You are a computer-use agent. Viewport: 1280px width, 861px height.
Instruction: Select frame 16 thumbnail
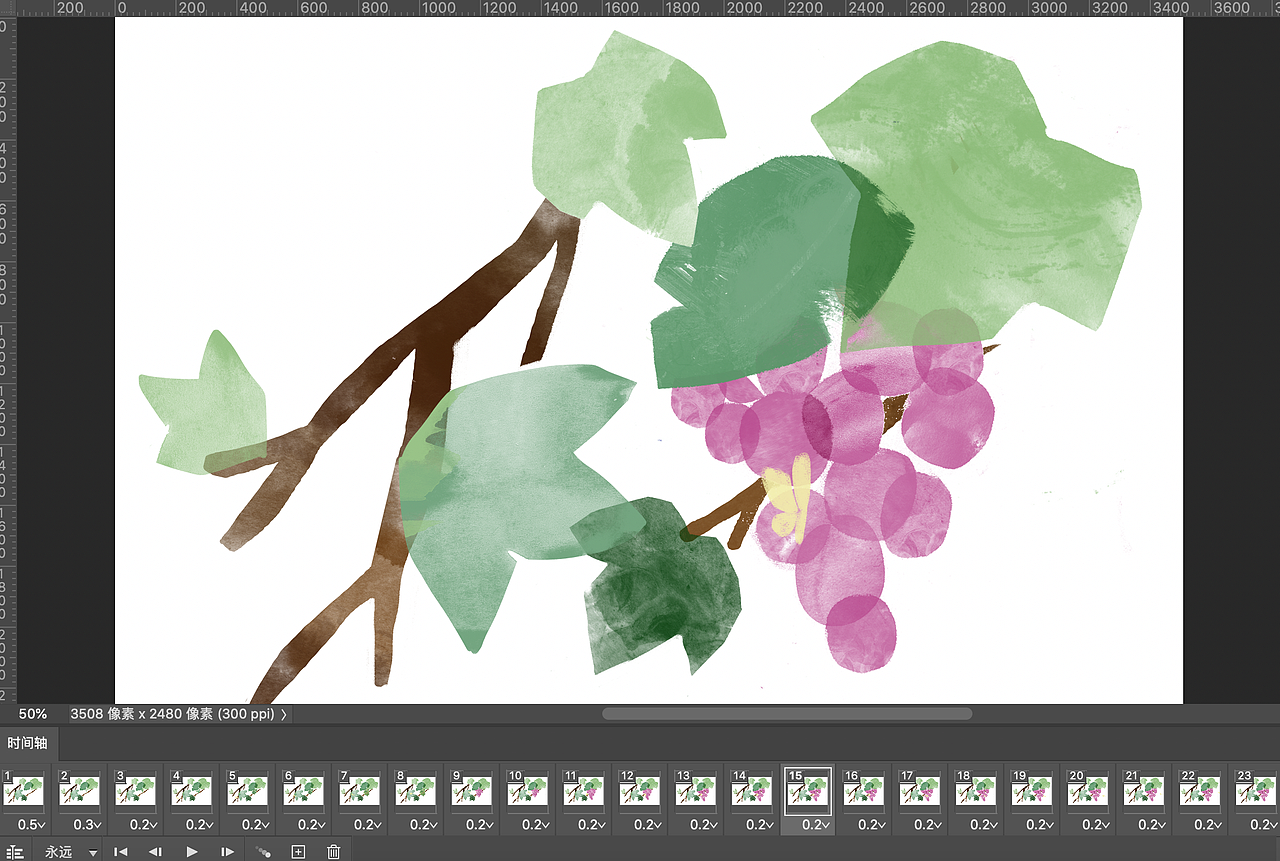pos(864,791)
